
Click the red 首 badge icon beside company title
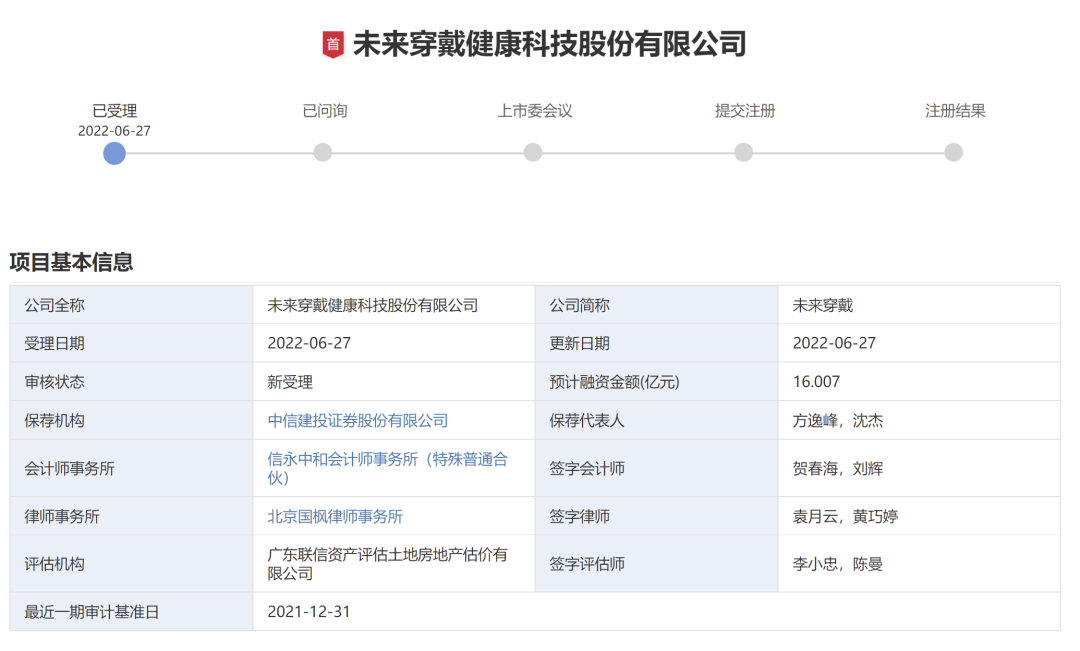(333, 45)
